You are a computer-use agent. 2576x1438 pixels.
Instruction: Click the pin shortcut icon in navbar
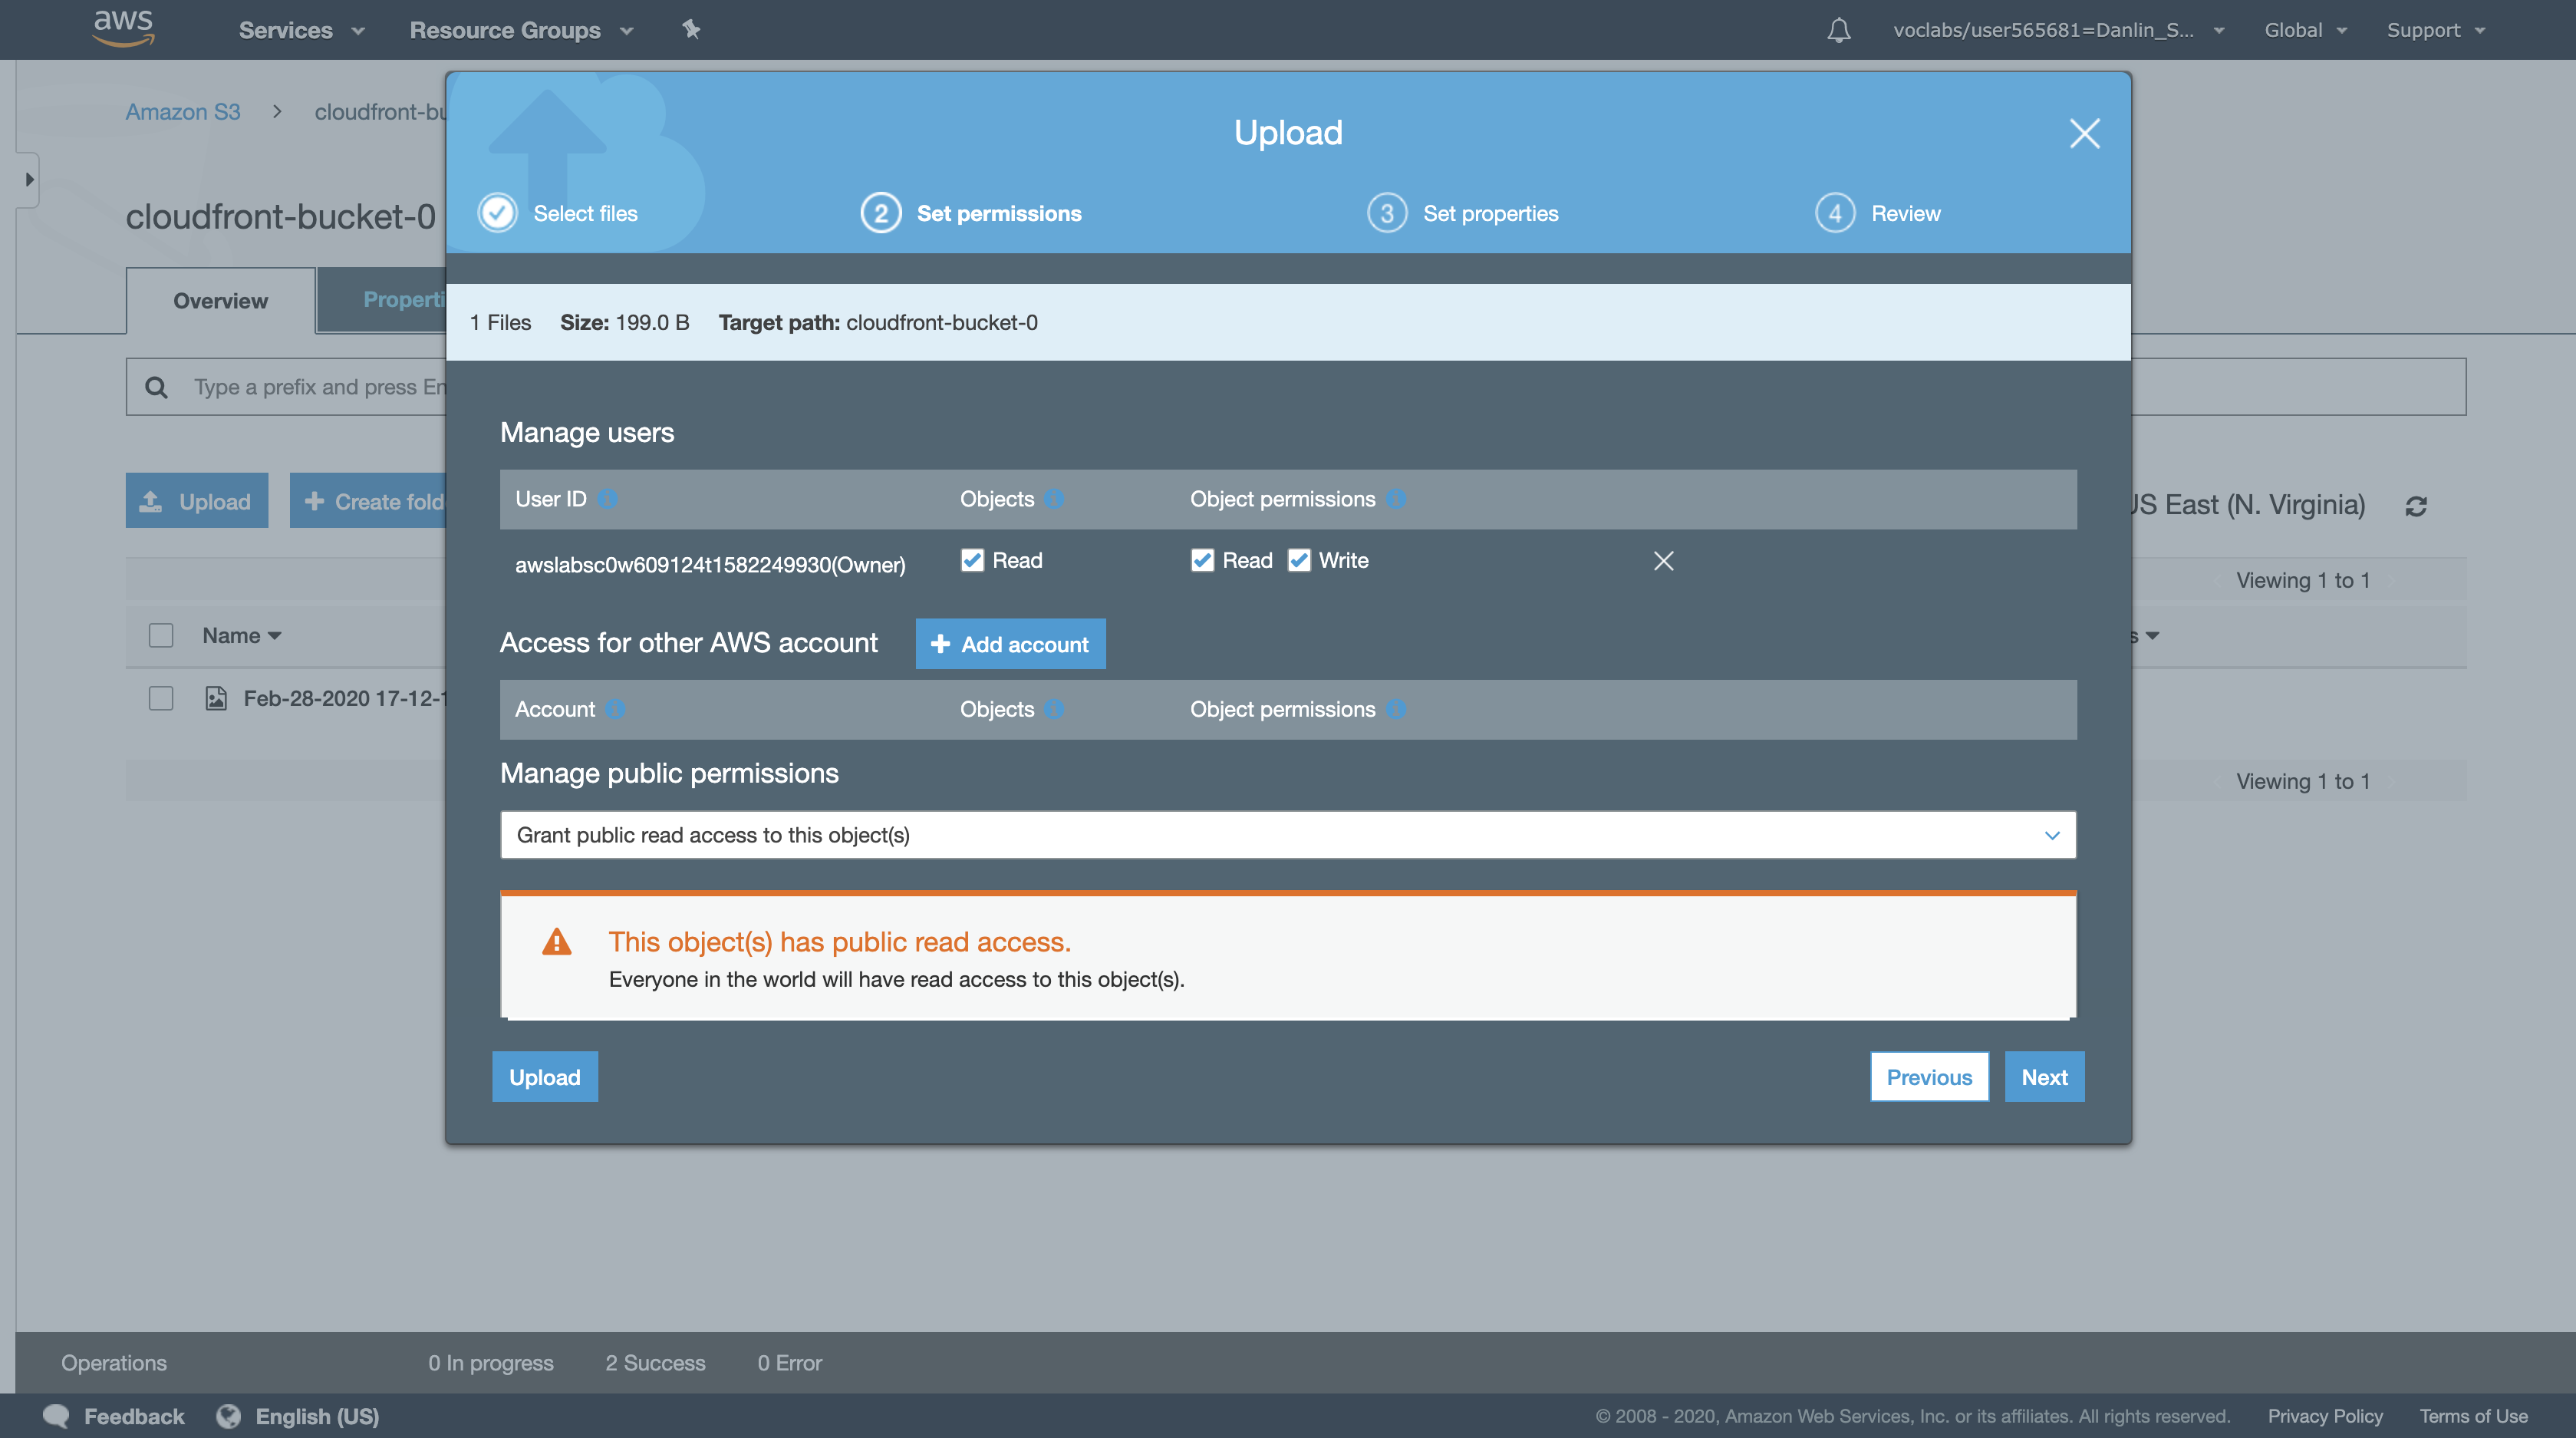pyautogui.click(x=691, y=29)
